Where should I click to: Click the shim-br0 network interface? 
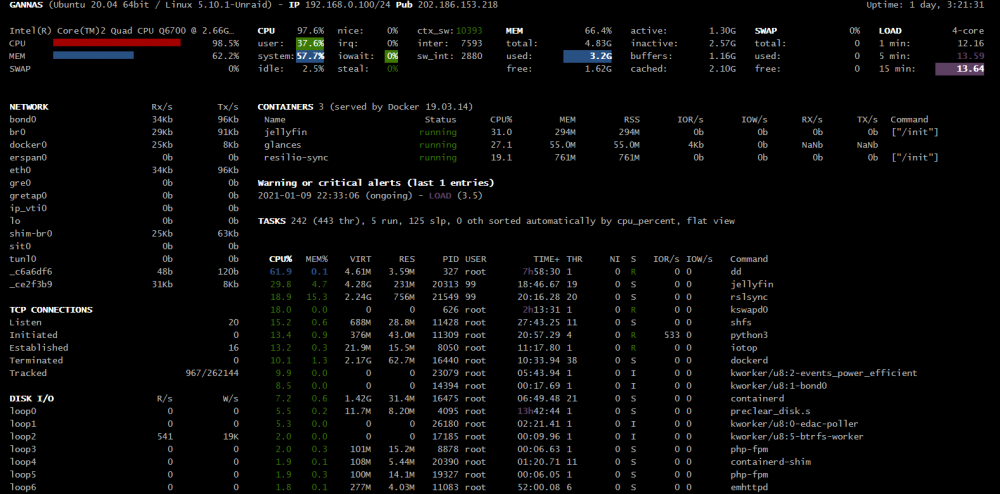coord(31,233)
